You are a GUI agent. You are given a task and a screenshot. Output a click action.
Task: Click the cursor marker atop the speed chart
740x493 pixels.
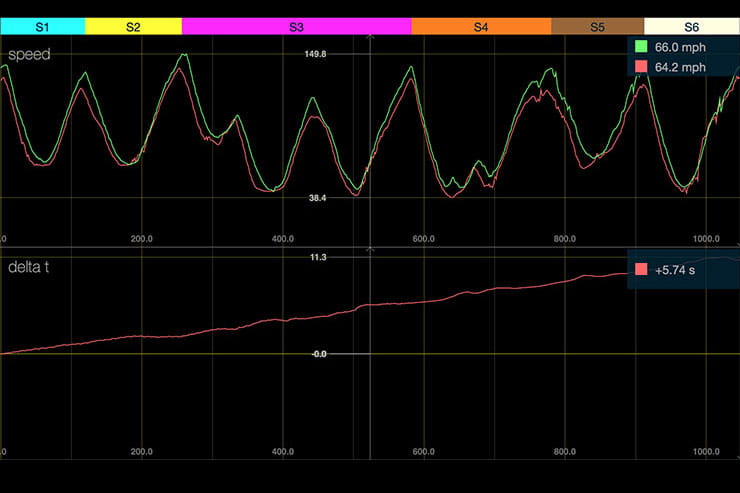click(370, 38)
